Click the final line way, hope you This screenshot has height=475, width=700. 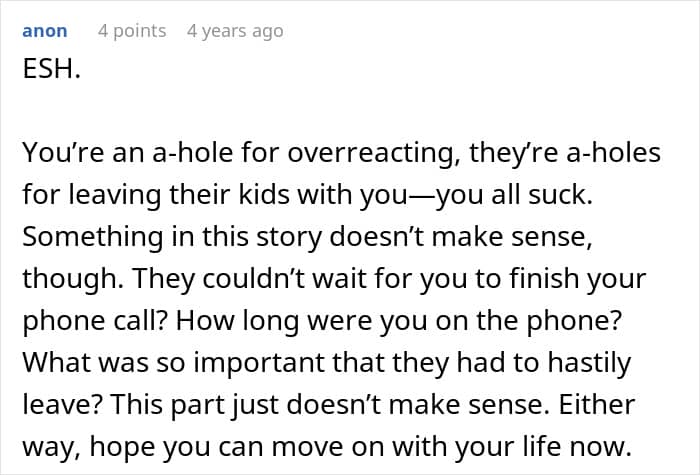pyautogui.click(x=327, y=446)
